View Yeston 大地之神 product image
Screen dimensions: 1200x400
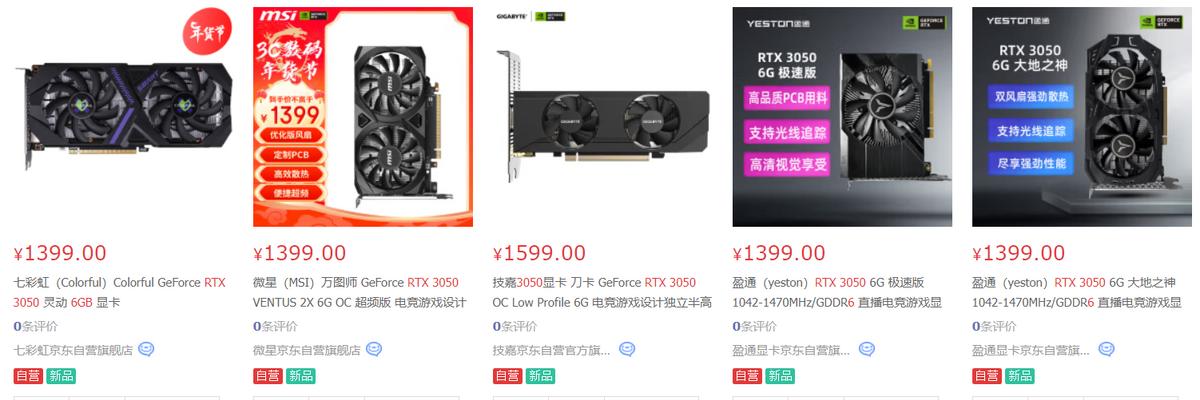click(x=1082, y=117)
